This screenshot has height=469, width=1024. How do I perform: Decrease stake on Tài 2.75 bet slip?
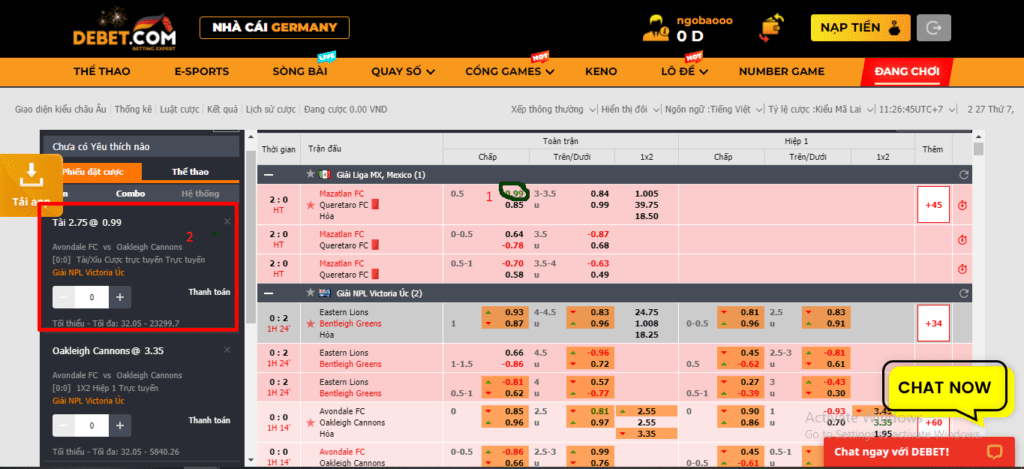pos(63,297)
